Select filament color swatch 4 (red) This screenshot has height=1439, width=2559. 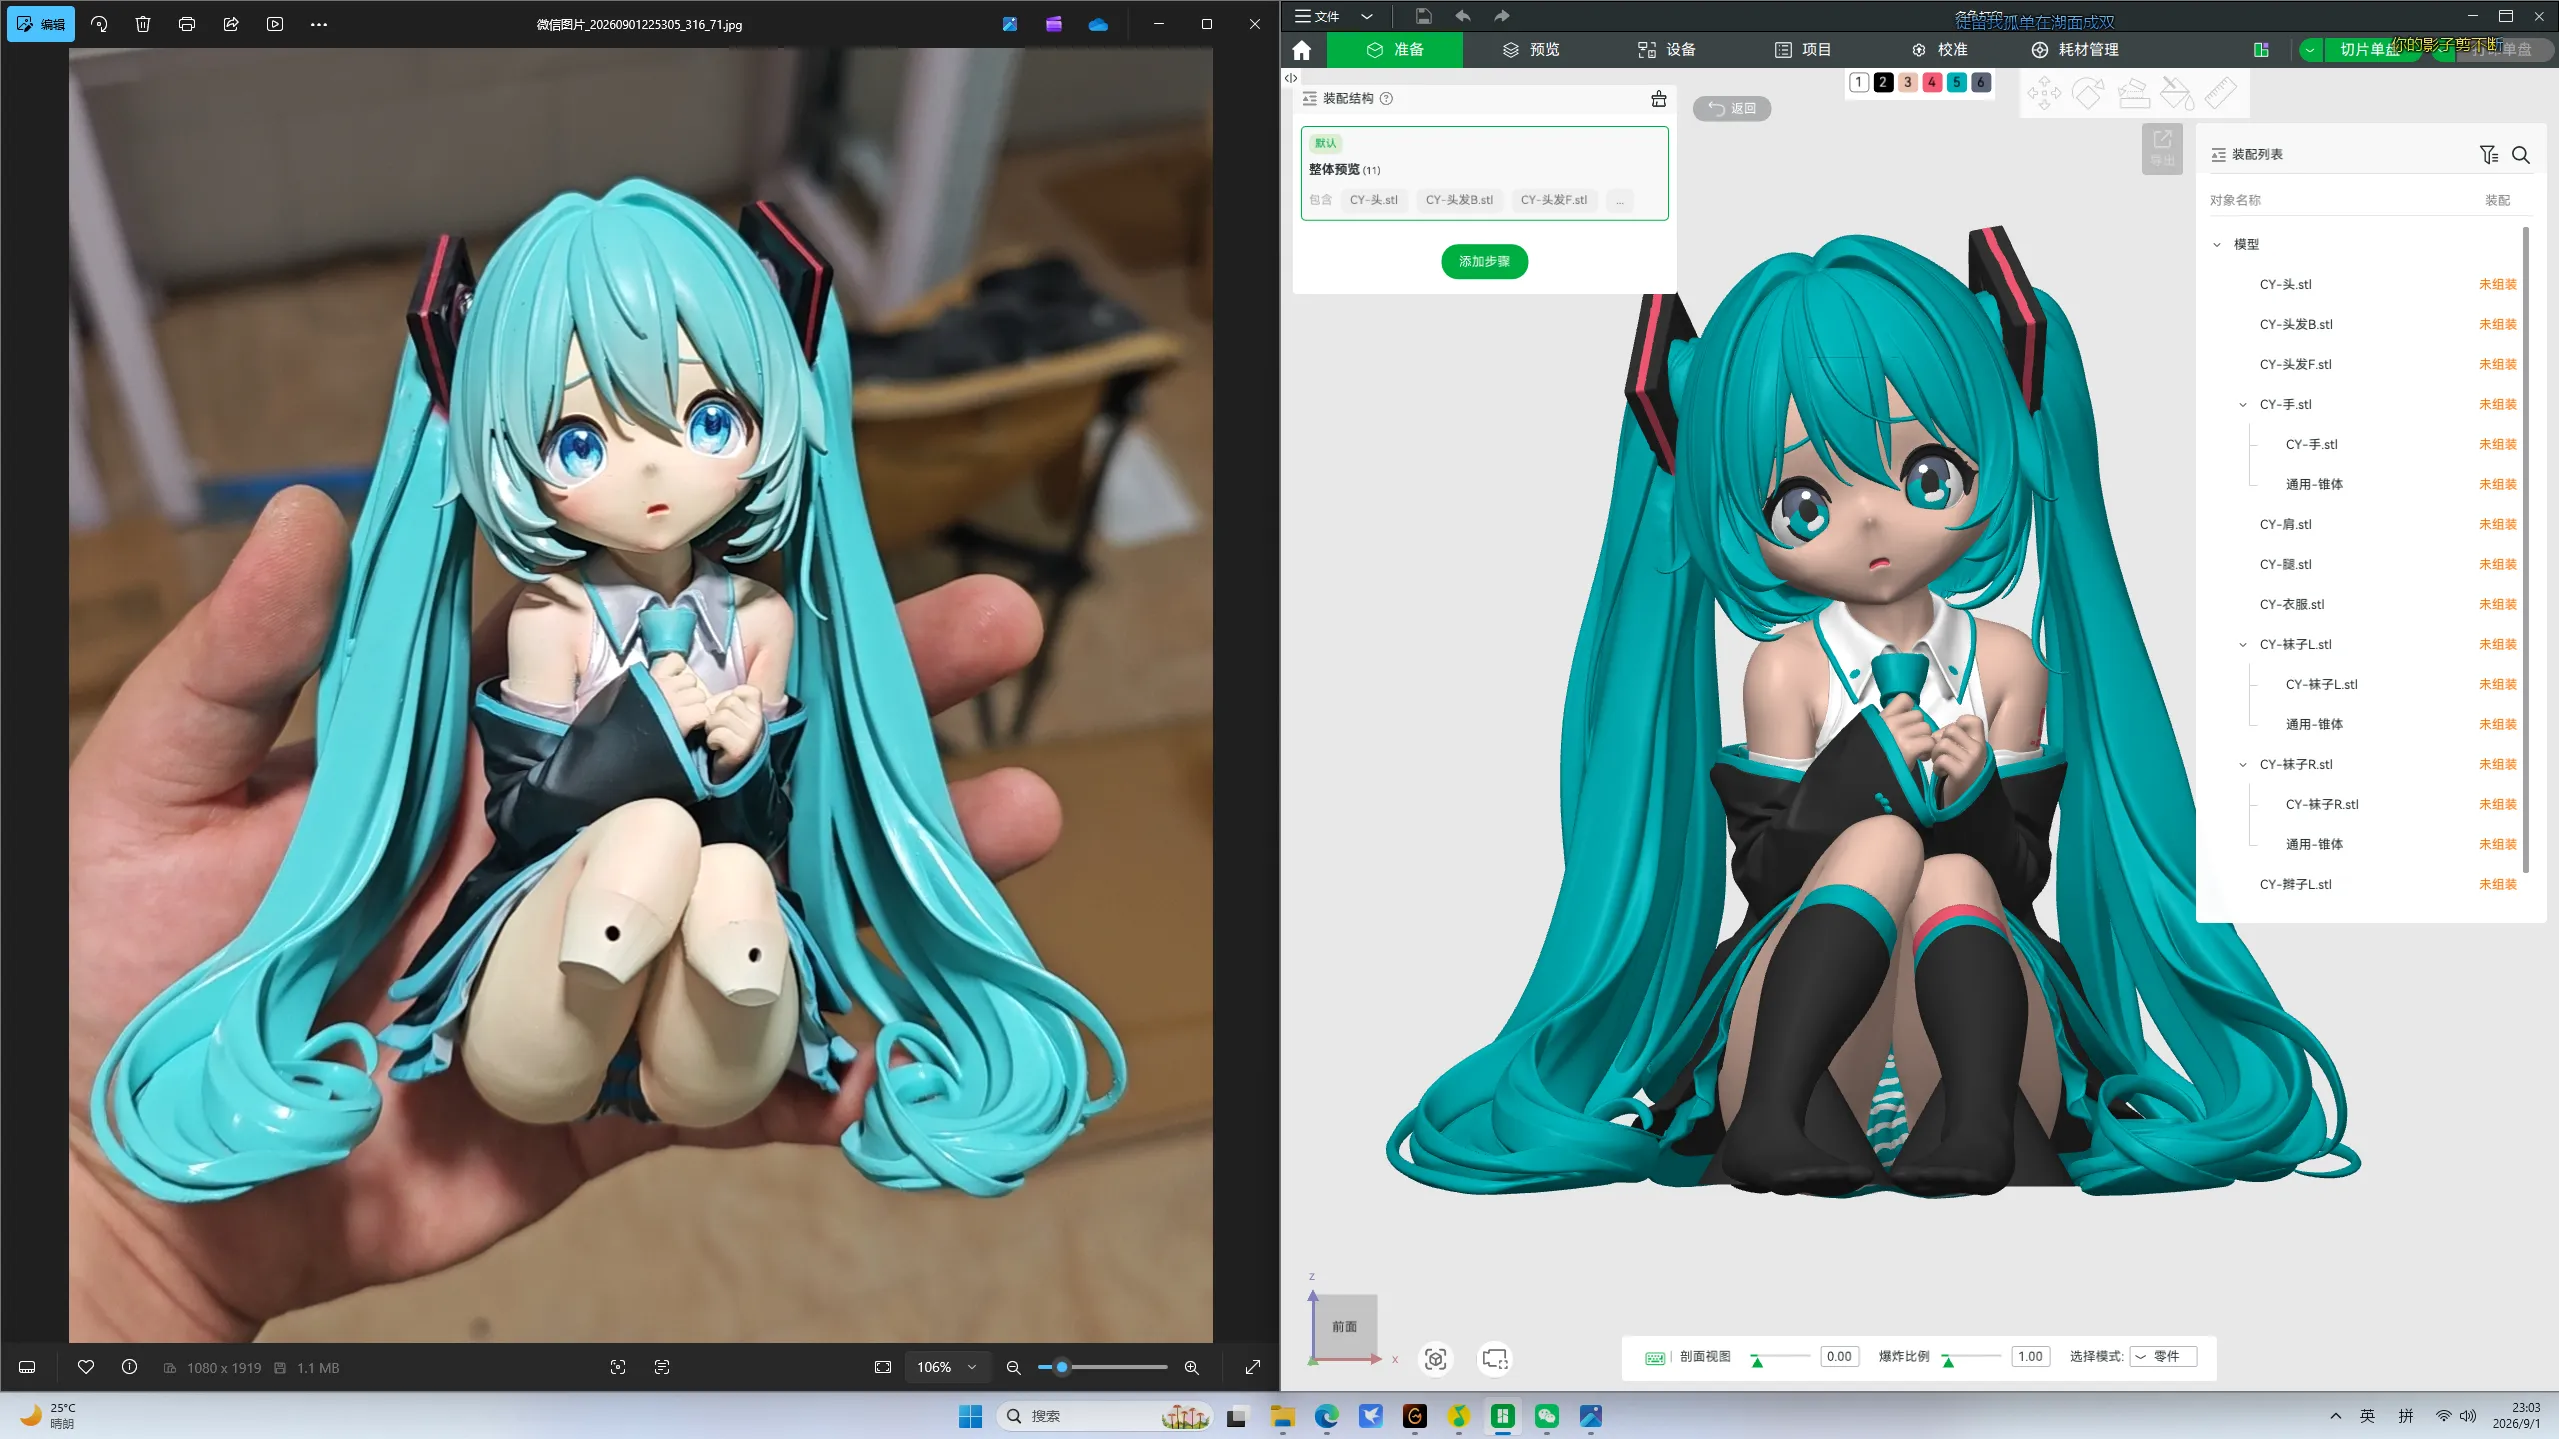pos(1932,83)
